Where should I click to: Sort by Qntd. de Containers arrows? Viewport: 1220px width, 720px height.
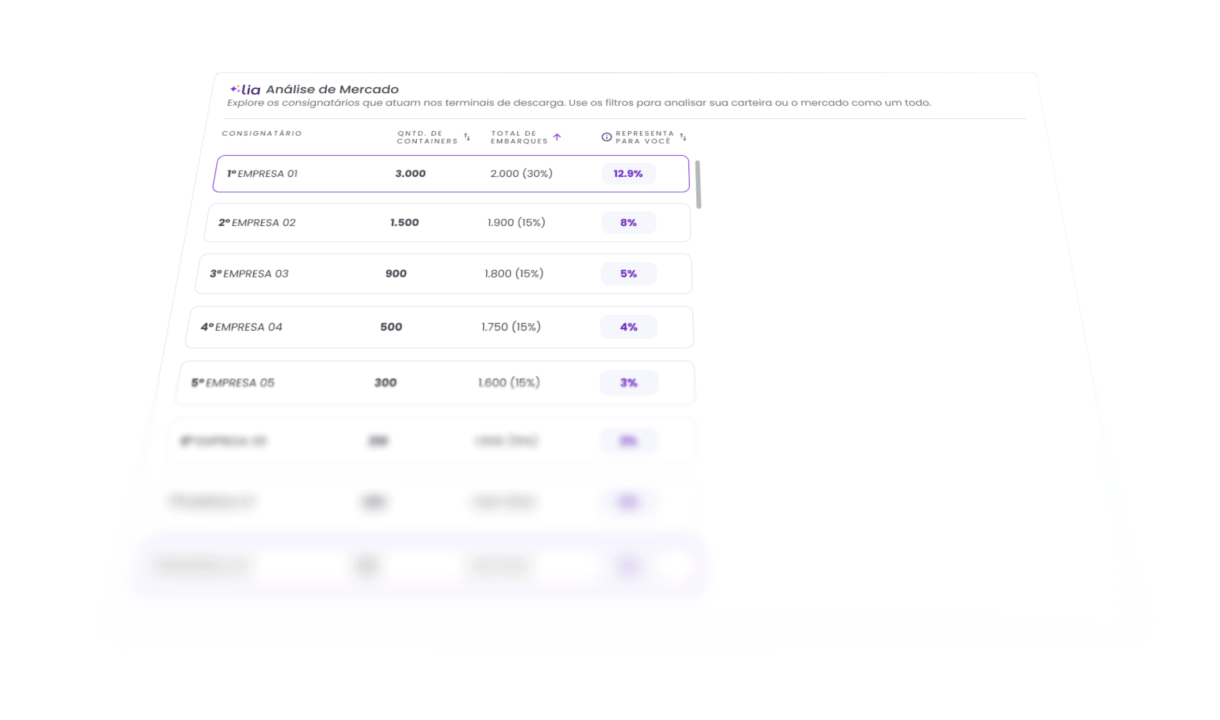[467, 137]
